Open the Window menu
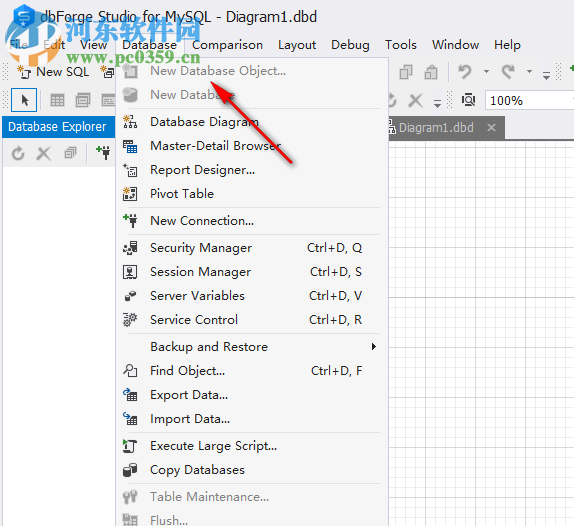574x526 pixels. (x=455, y=45)
